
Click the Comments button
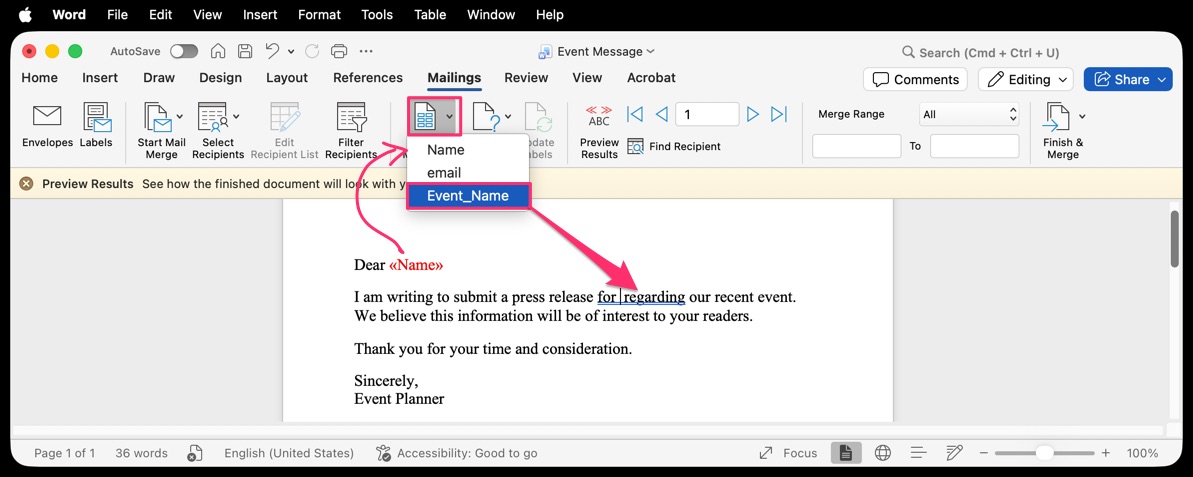pyautogui.click(x=915, y=80)
